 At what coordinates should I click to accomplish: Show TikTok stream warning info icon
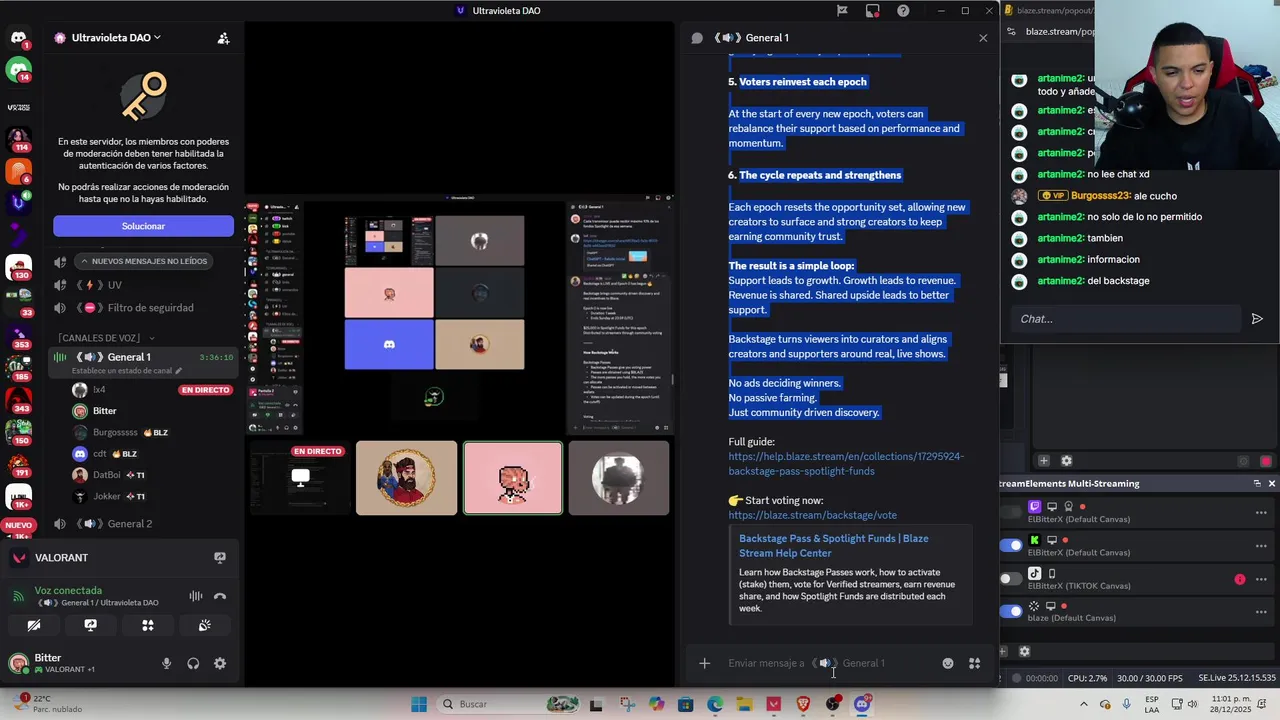click(1240, 579)
